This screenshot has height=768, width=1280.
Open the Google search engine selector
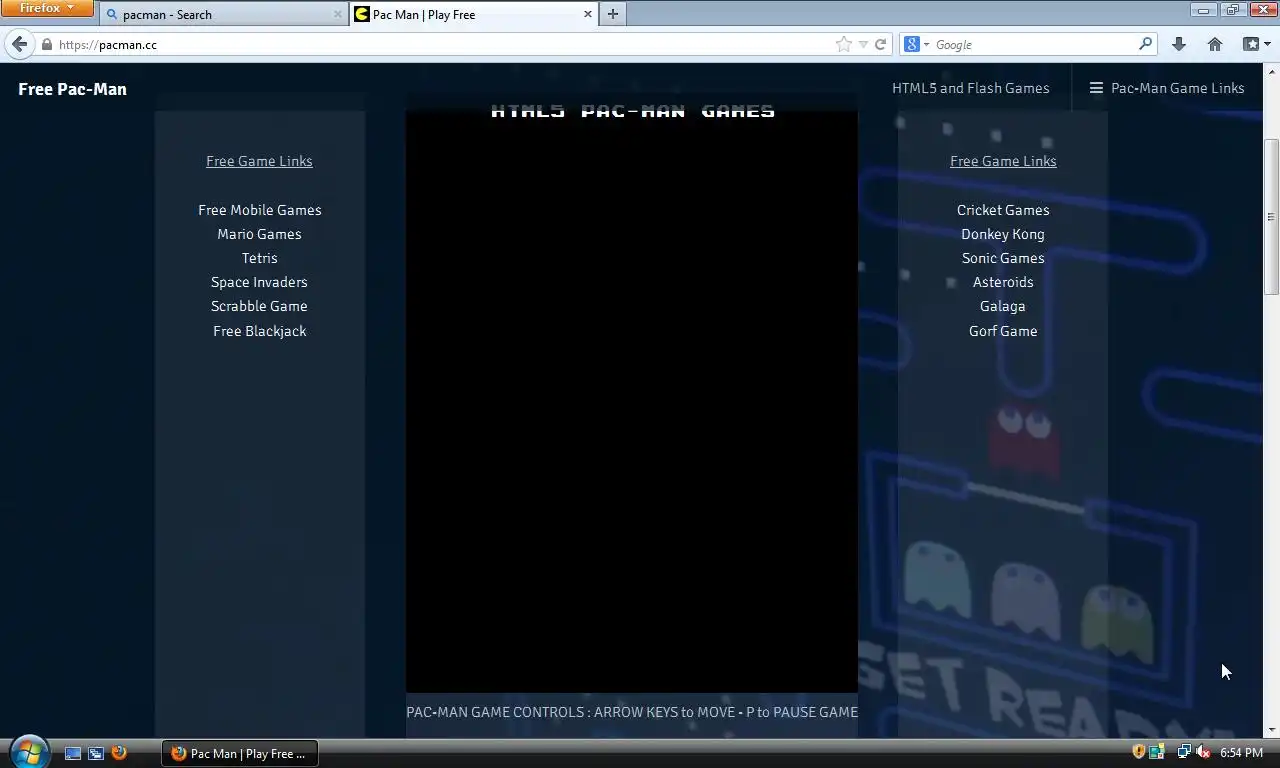click(916, 44)
